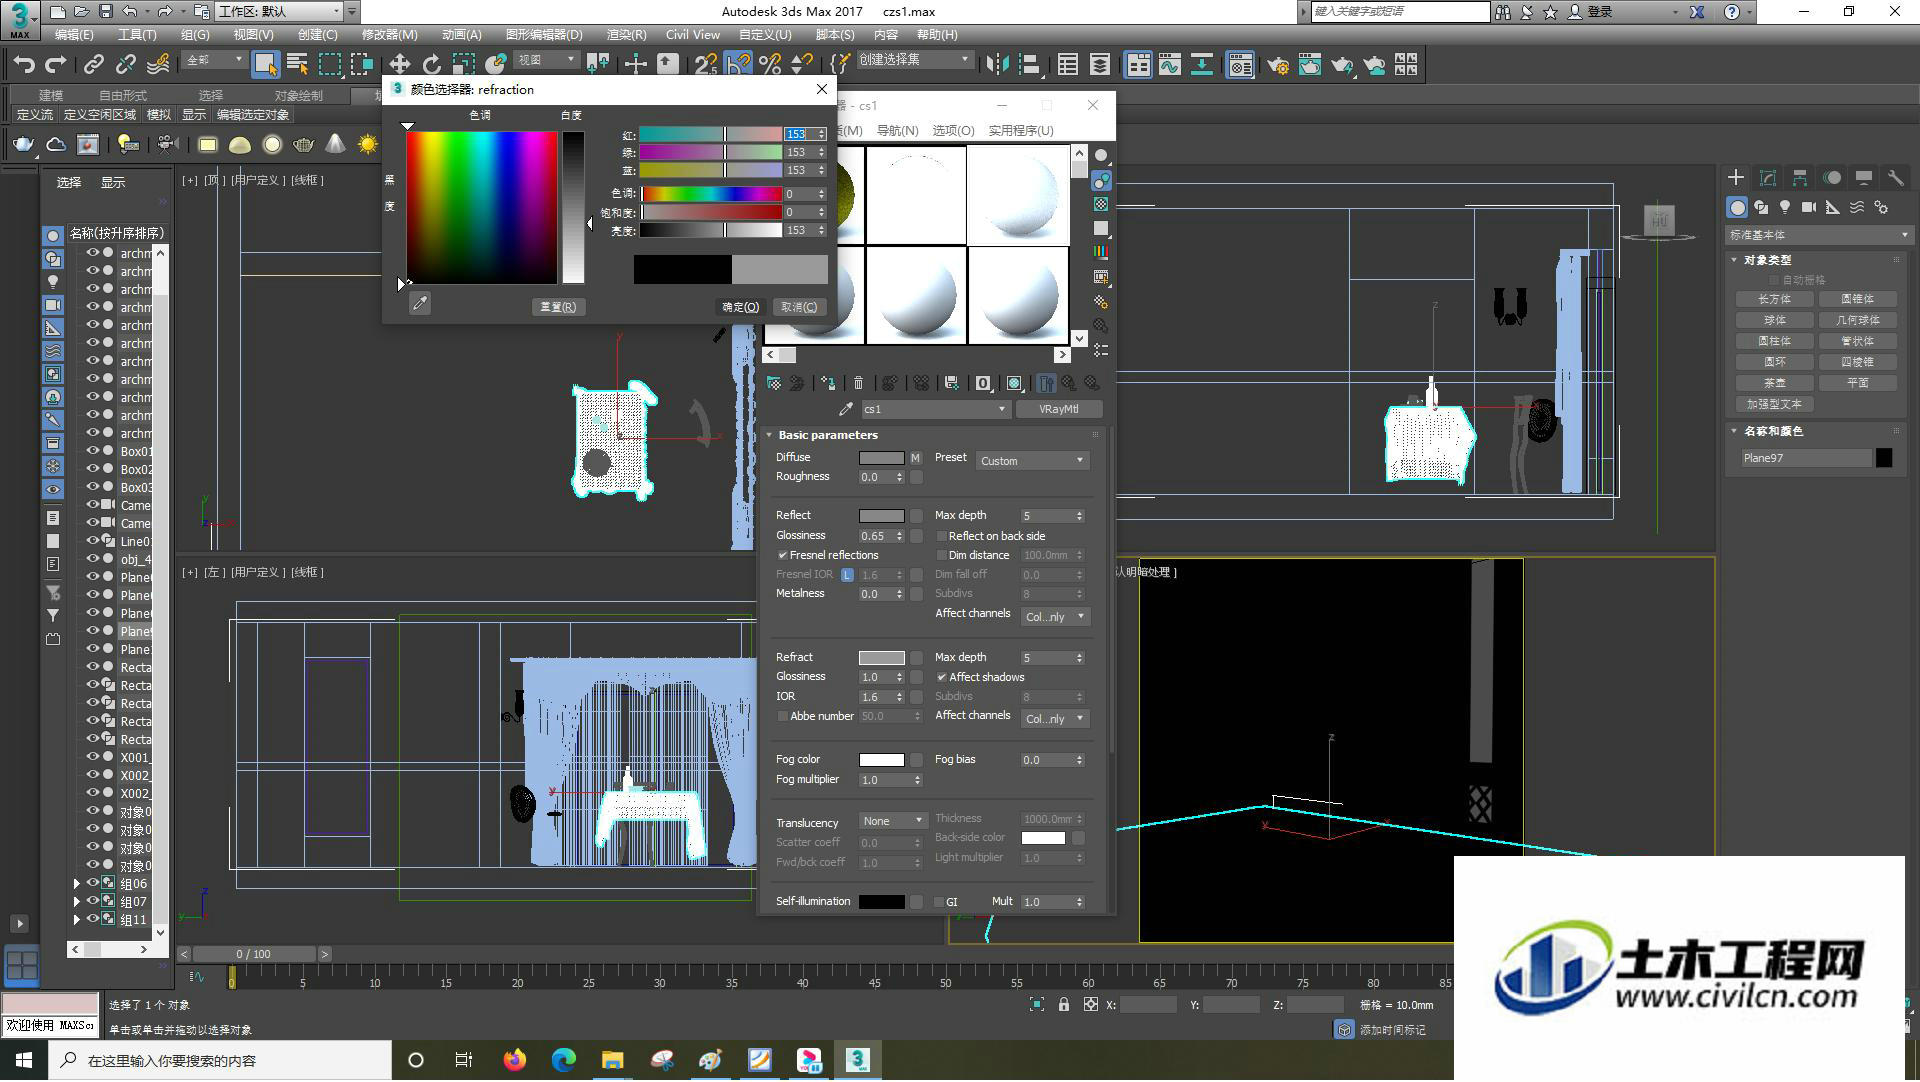Select the Lights category icon in Create panel
Viewport: 1920px width, 1082px height.
click(1785, 207)
